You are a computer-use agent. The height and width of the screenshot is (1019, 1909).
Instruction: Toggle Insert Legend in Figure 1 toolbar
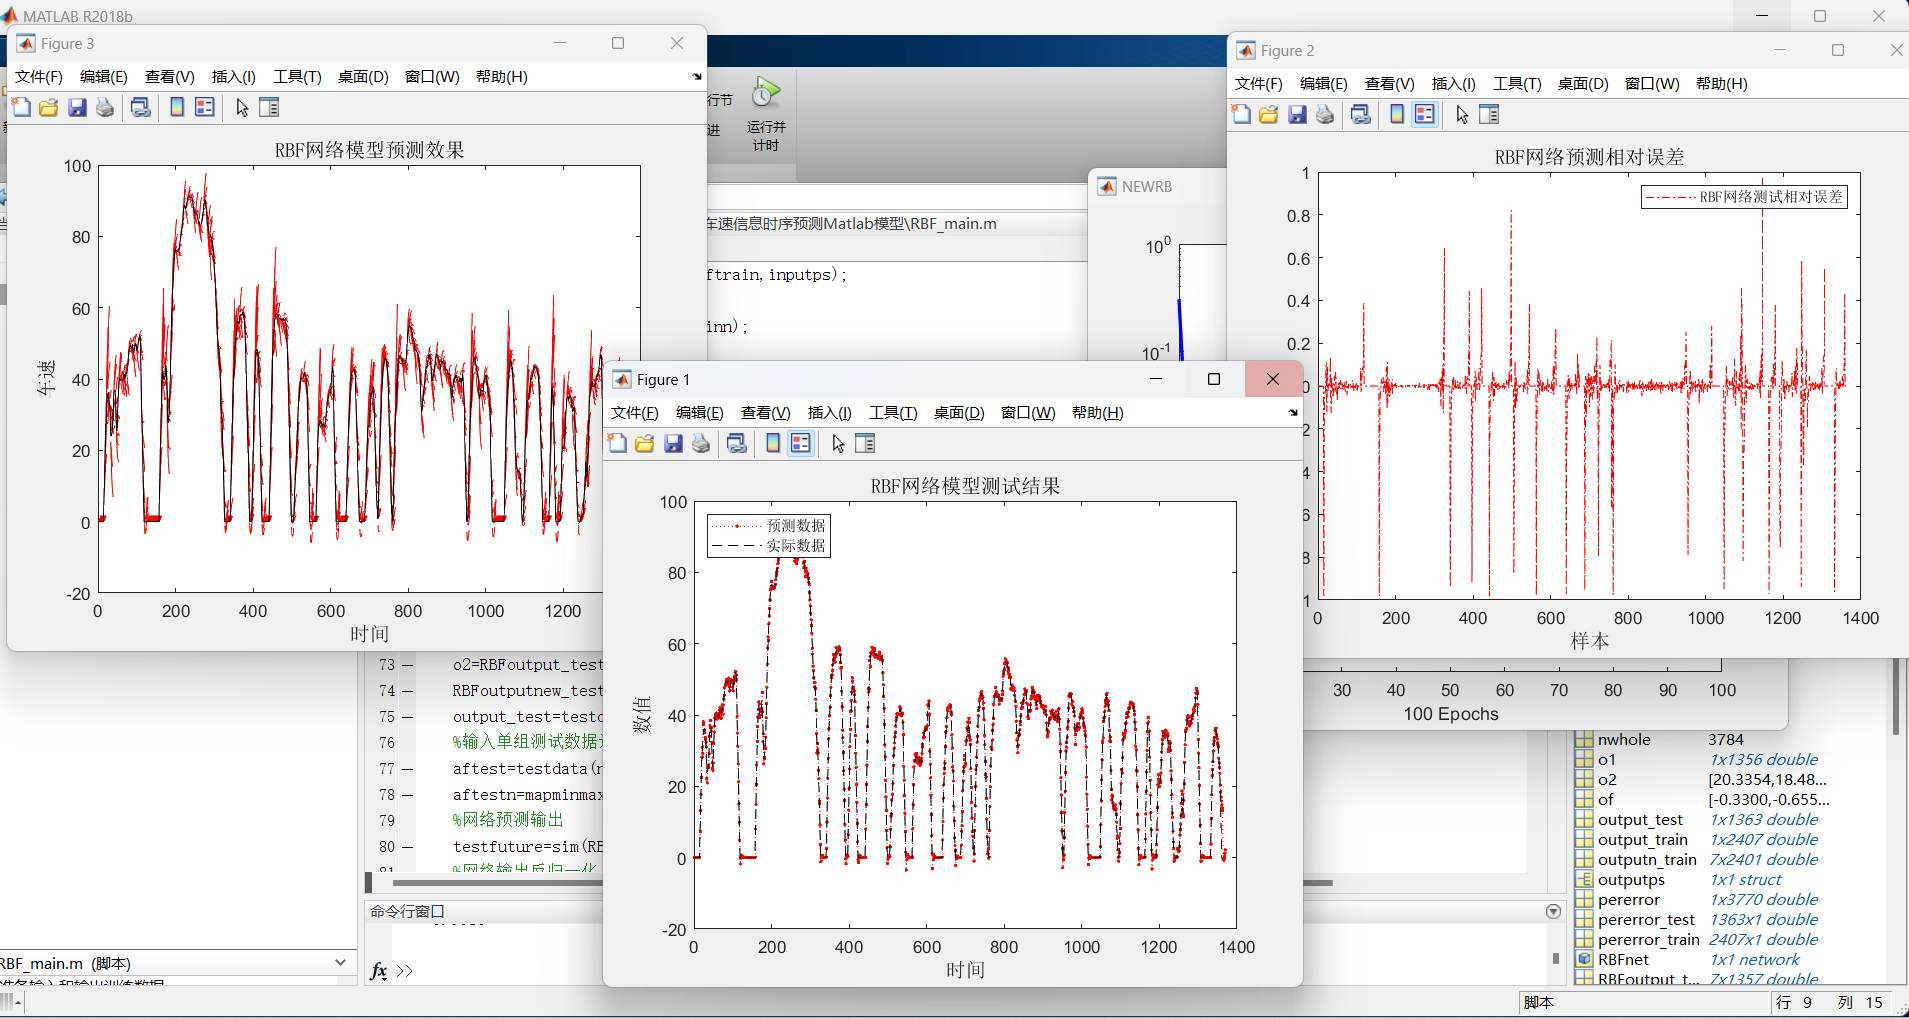point(801,444)
